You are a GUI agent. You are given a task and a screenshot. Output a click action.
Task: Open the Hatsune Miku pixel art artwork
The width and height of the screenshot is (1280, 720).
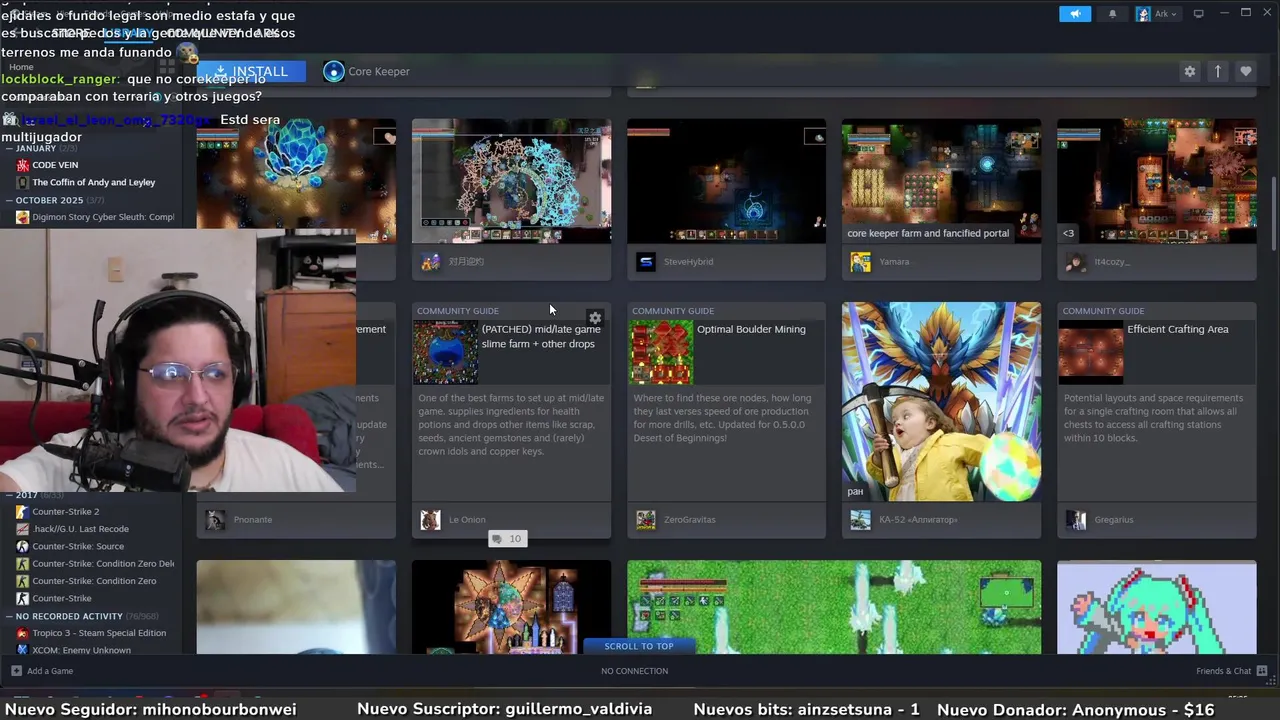[1156, 607]
